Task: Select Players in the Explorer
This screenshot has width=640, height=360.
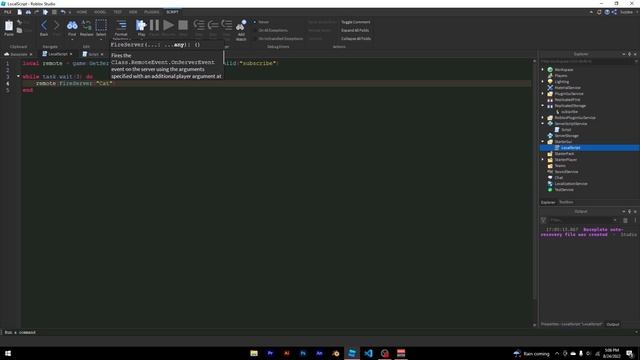Action: coord(560,76)
